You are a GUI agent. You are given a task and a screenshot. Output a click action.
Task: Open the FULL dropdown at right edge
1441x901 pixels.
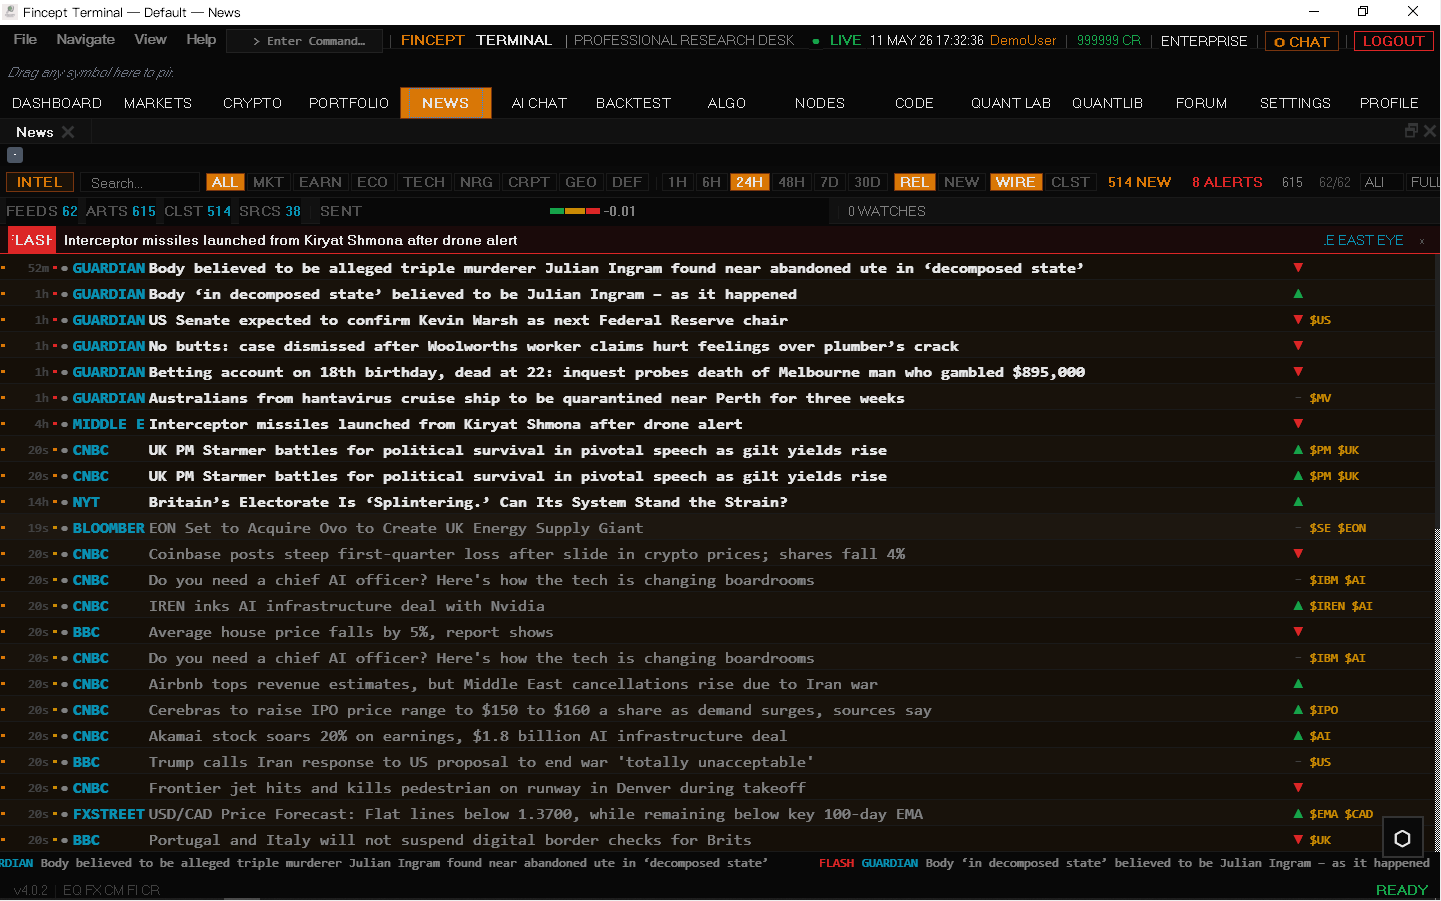[x=1424, y=182]
